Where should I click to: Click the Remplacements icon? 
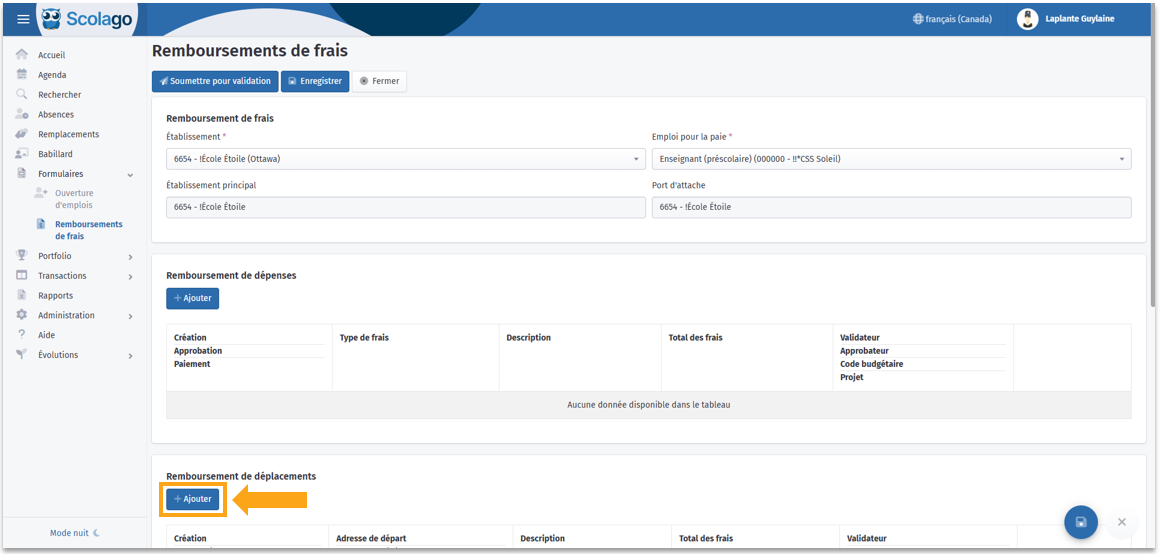pos(21,134)
